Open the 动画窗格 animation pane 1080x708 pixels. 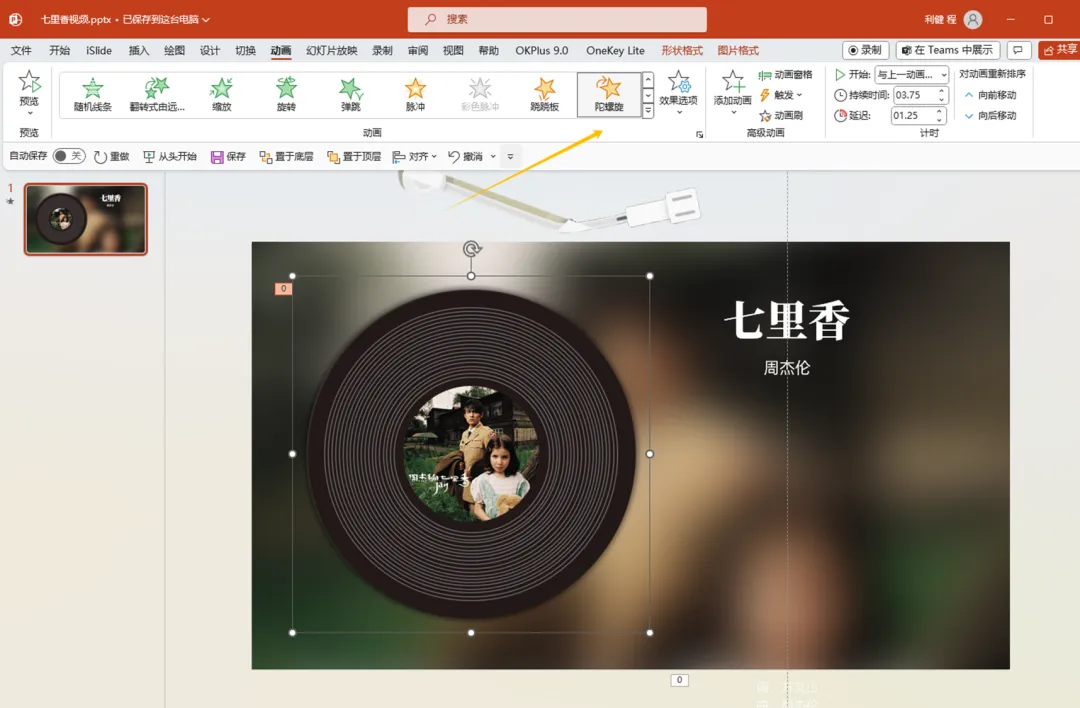785,74
